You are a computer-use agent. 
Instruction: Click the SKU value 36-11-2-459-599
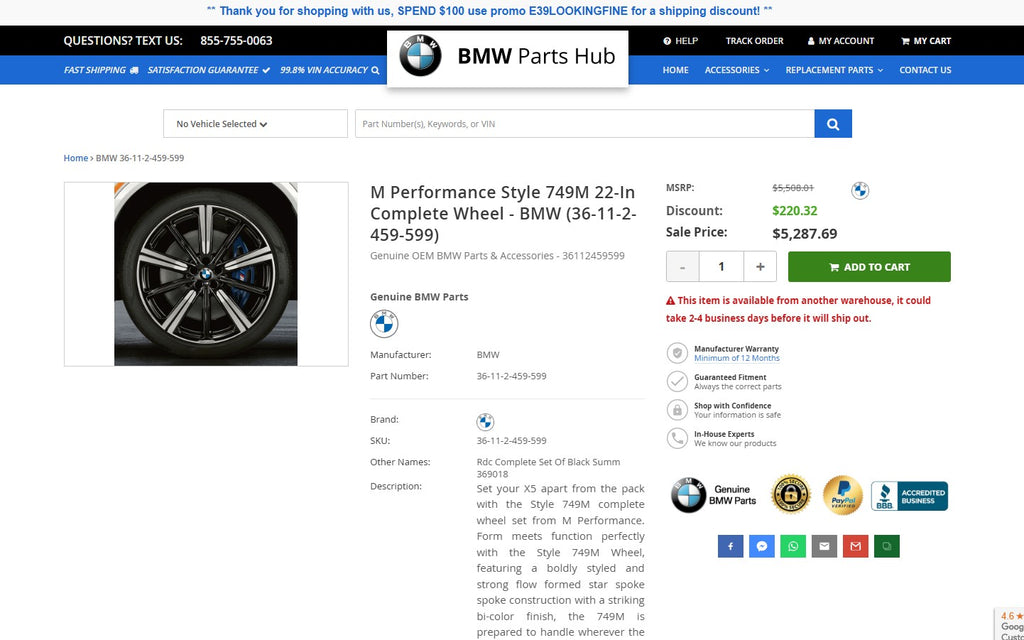coord(511,441)
